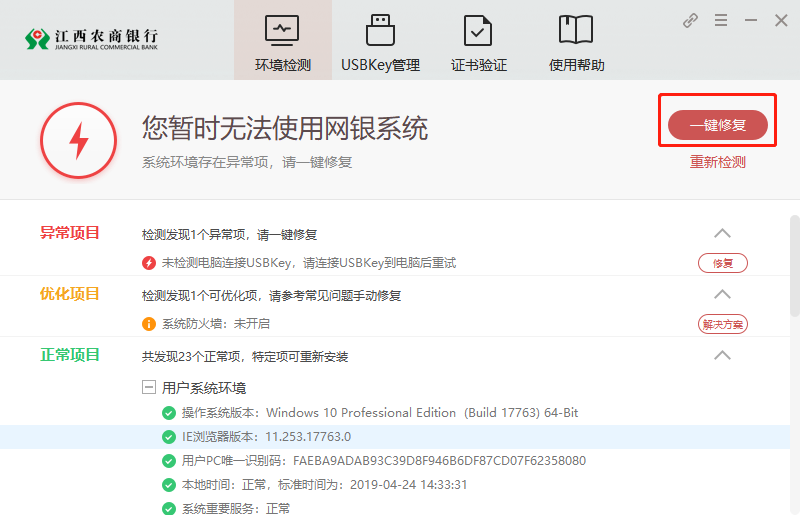Click the orange firewall warning icon
Viewport: 800px width, 530px height.
click(x=148, y=324)
